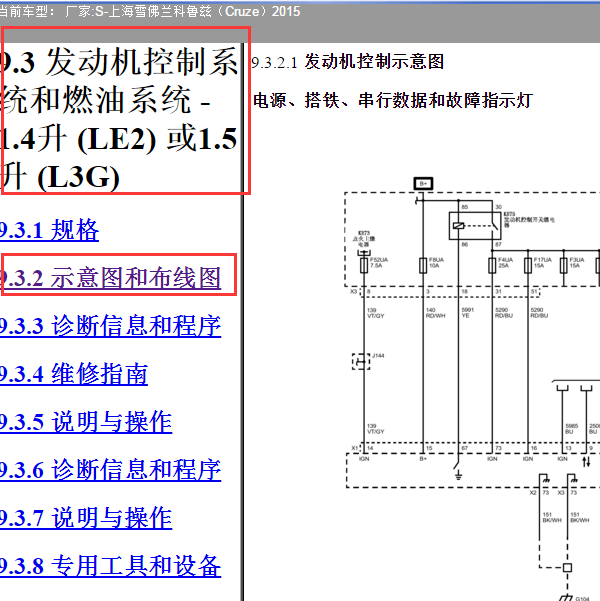Click the ground symbol below pin 67
600x601 pixels.
click(458, 476)
